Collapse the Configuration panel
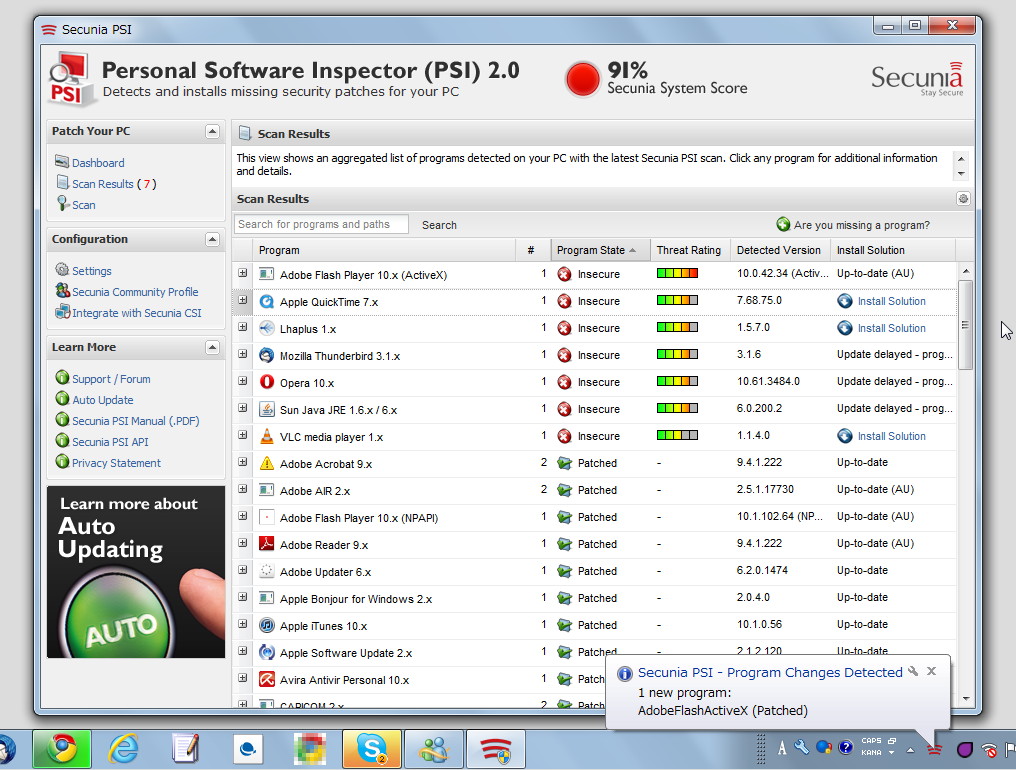The width and height of the screenshot is (1016, 770). (212, 240)
